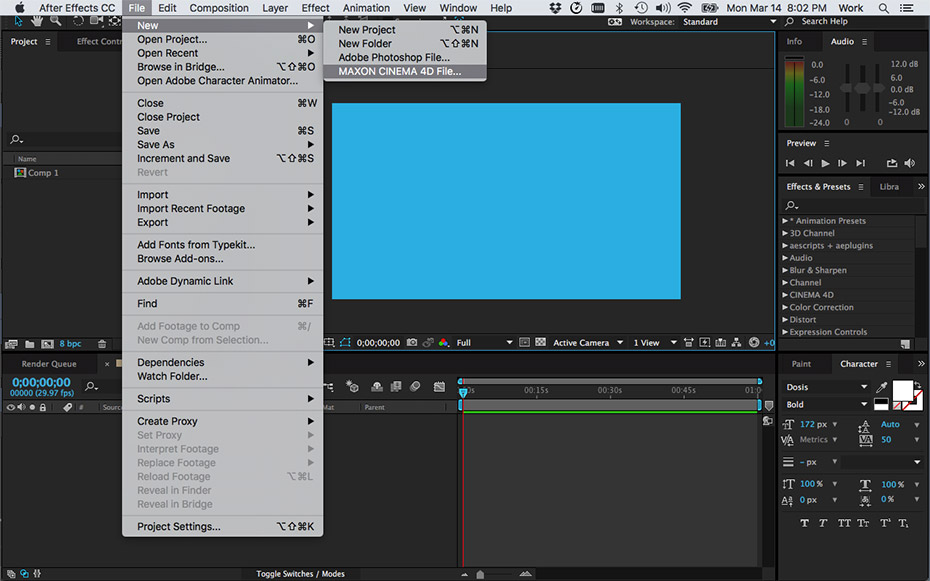Click the snapshot camera icon below the viewer
The width and height of the screenshot is (930, 581).
[x=411, y=343]
